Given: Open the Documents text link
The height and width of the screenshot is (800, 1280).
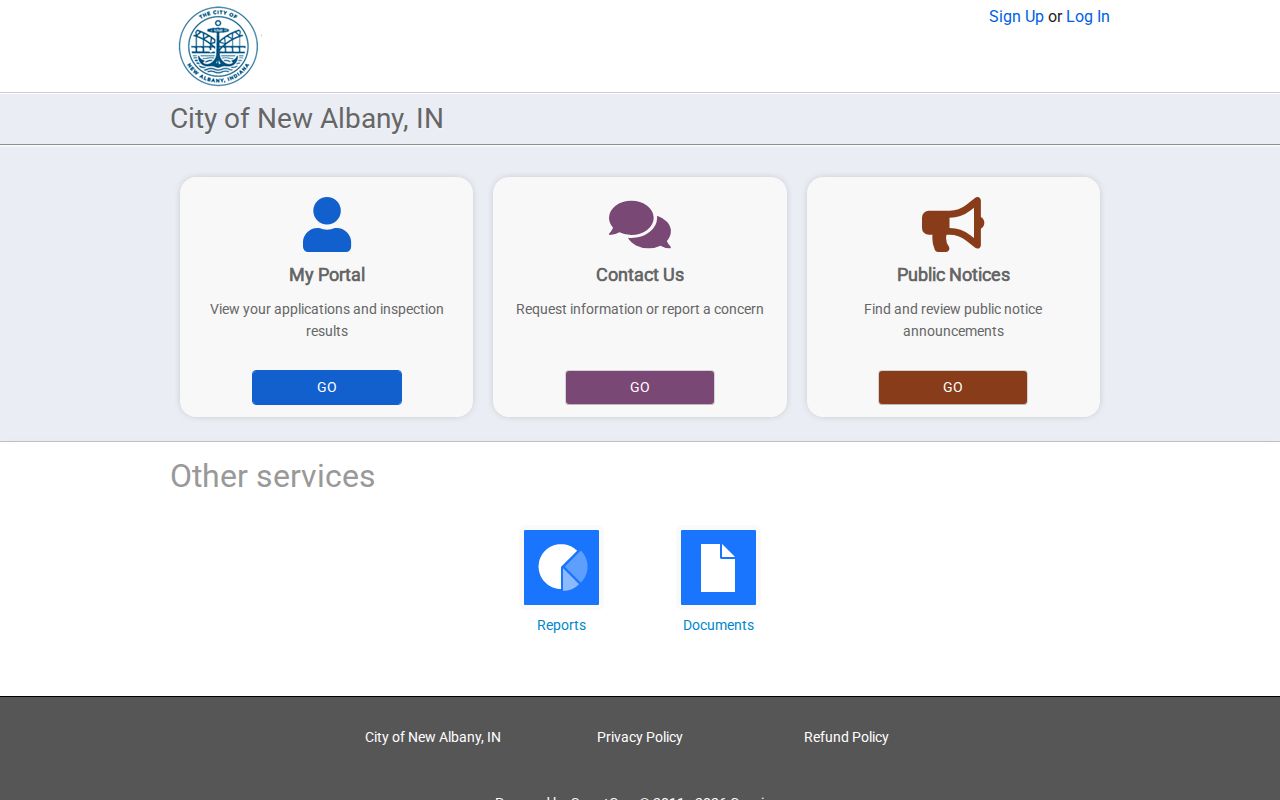Looking at the screenshot, I should pos(718,625).
